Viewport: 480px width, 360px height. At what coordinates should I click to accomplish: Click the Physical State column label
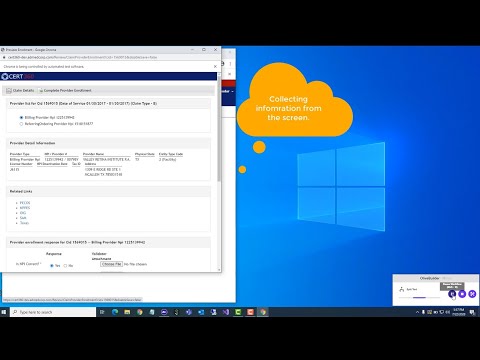145,154
